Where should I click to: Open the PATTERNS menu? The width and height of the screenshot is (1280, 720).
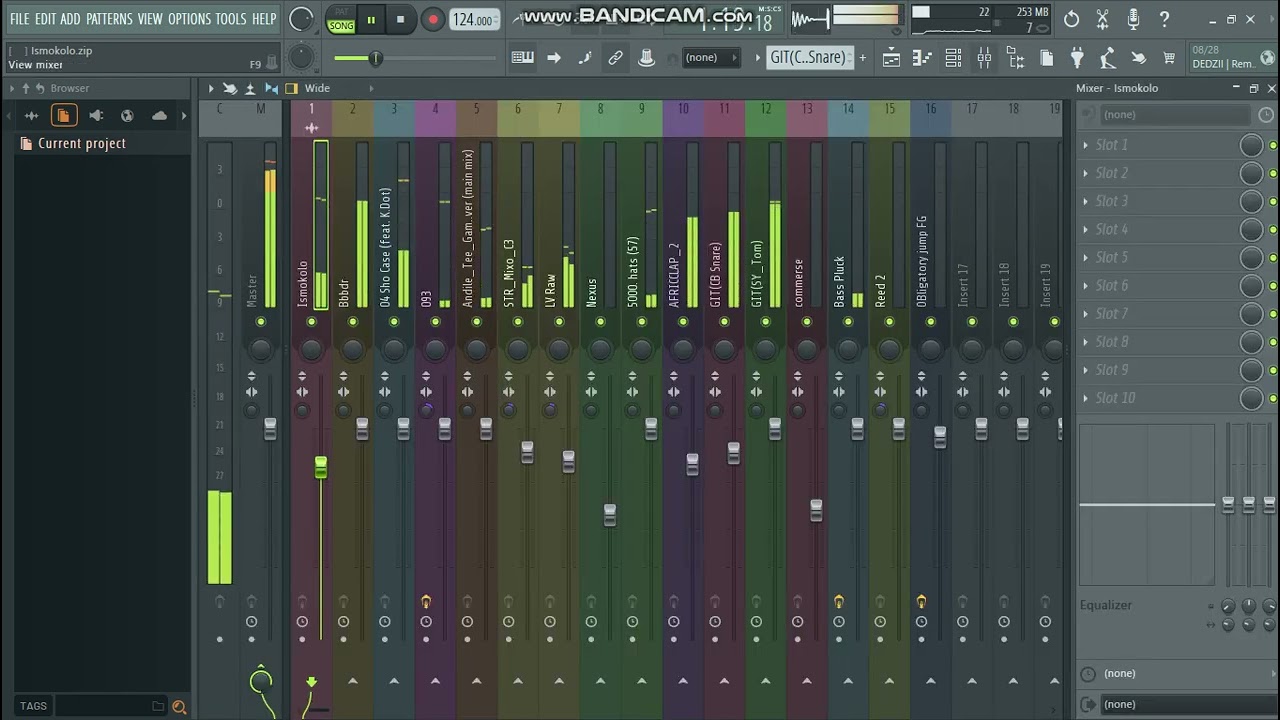(x=109, y=19)
